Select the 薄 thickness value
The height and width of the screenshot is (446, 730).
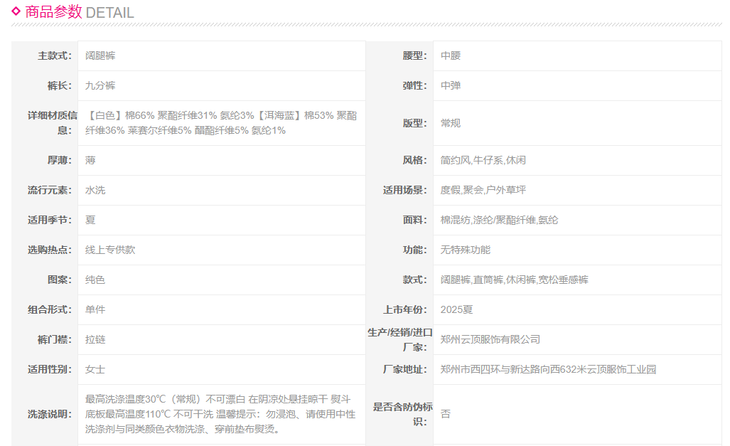pyautogui.click(x=91, y=160)
